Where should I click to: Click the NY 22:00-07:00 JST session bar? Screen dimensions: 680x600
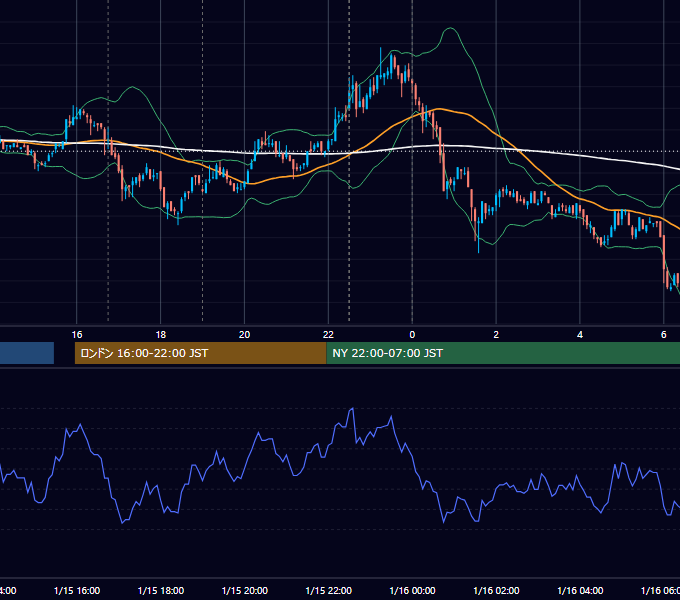coord(503,353)
